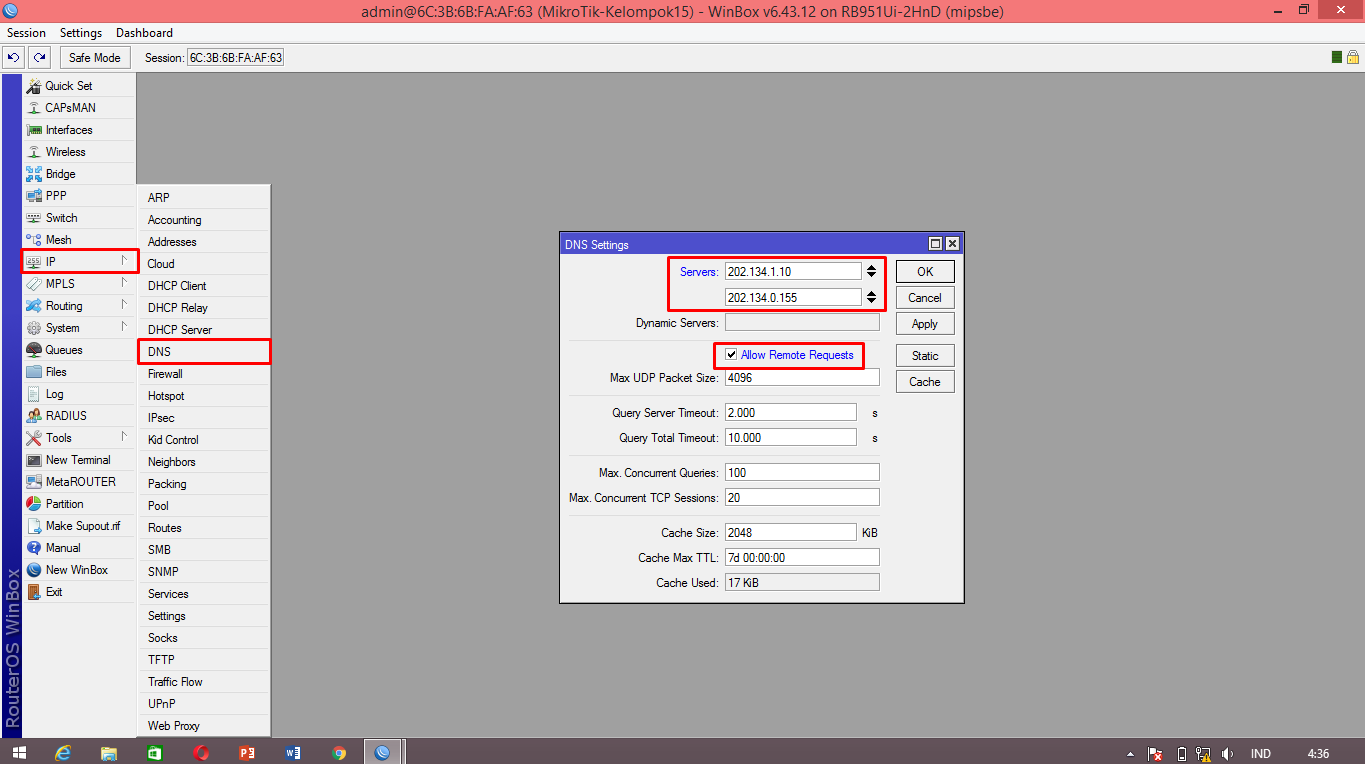Image resolution: width=1365 pixels, height=764 pixels.
Task: Click the Cache Max TTL field
Action: 802,558
